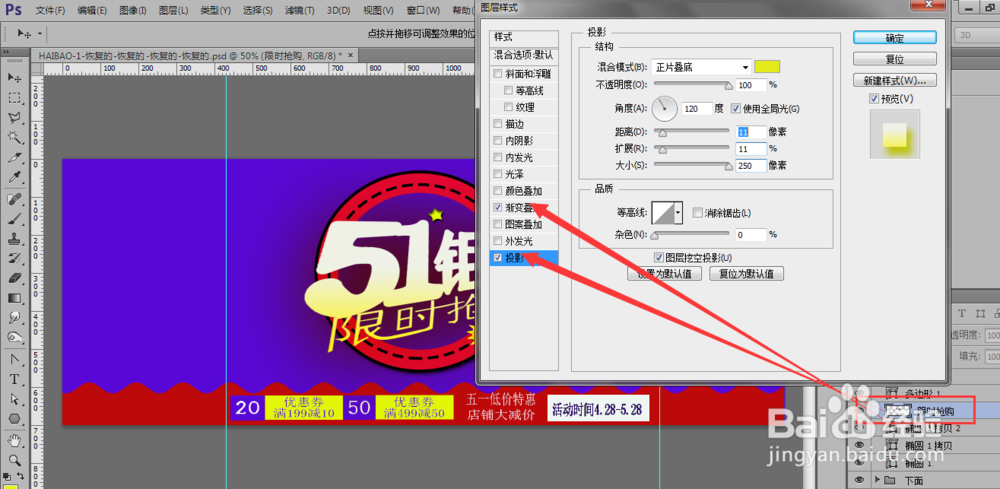Select the Move tool in the toolbox
Image resolution: width=1000 pixels, height=489 pixels.
14,77
